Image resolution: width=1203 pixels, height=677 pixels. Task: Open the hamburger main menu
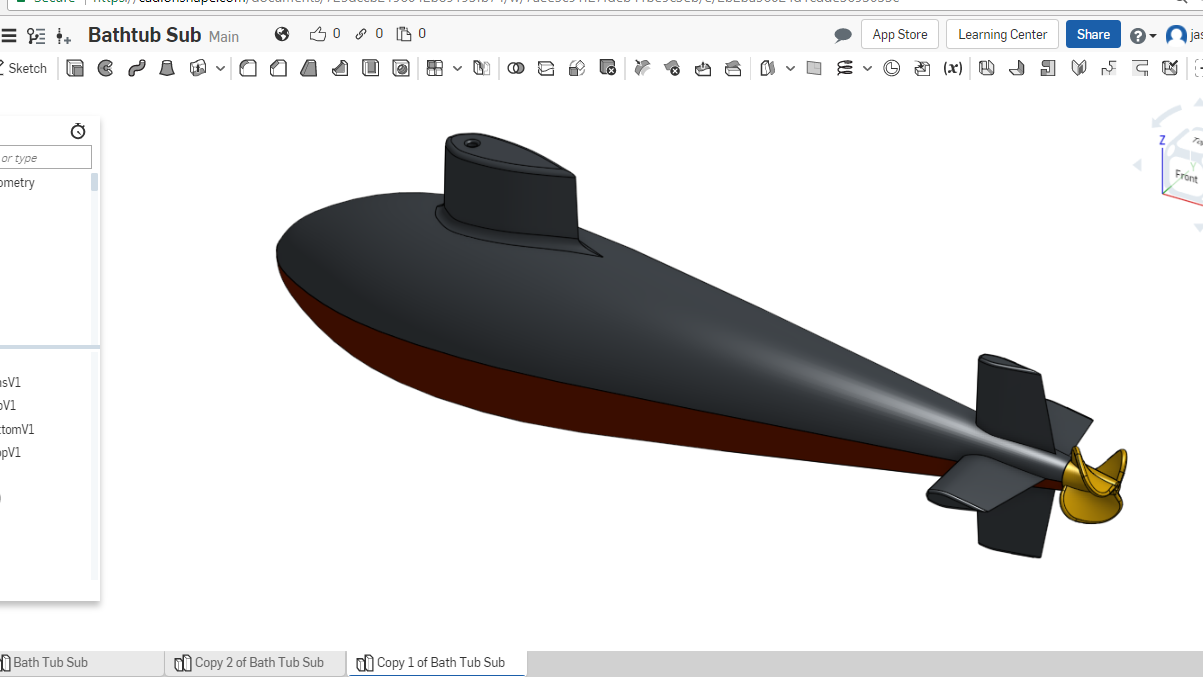(9, 36)
